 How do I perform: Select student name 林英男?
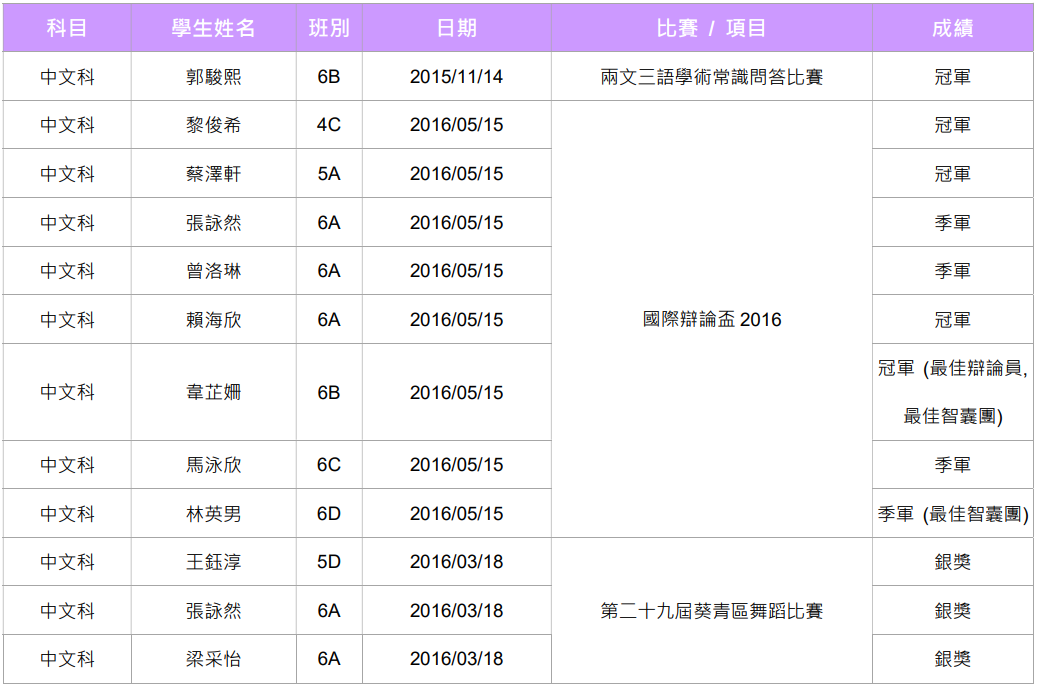tap(213, 514)
